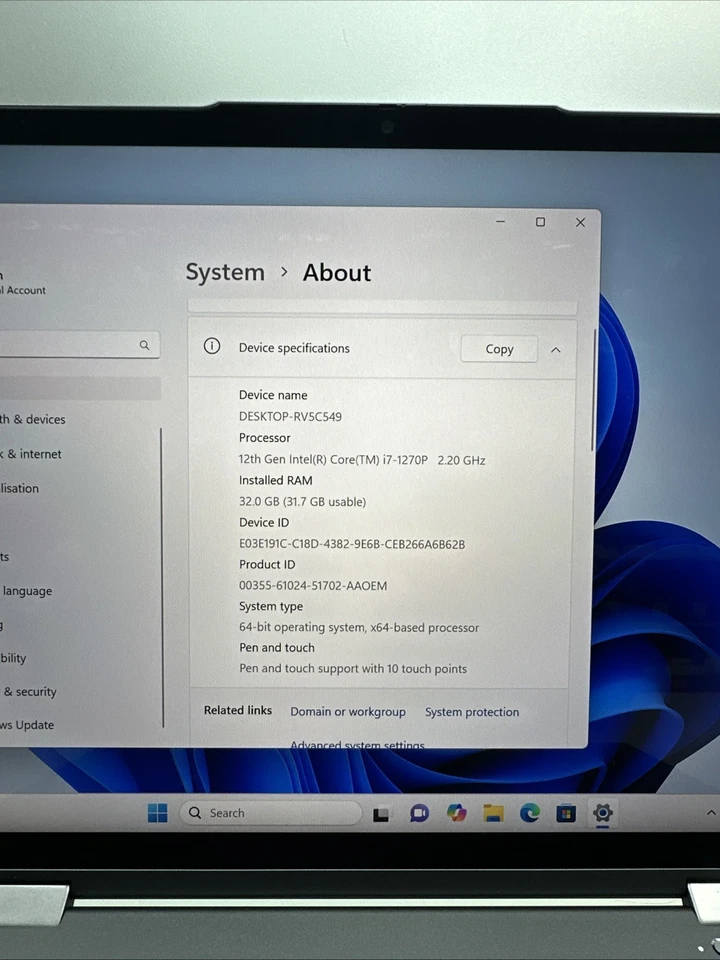
Task: Open Personalisation in sidebar
Action: click(x=20, y=488)
